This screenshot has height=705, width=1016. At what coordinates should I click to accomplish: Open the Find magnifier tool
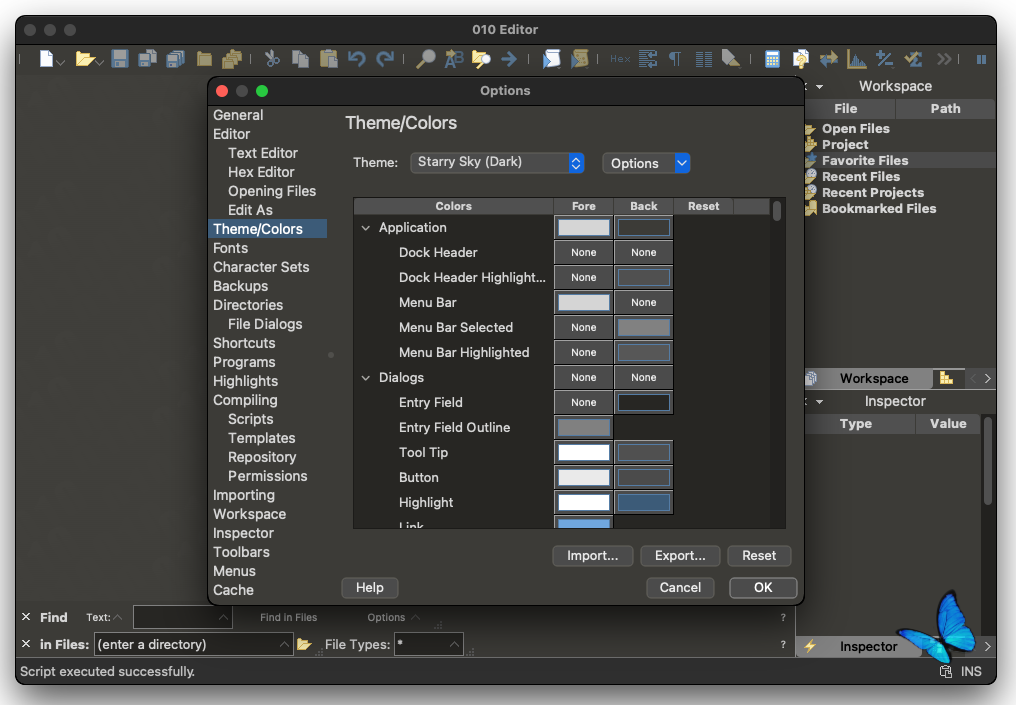424,59
